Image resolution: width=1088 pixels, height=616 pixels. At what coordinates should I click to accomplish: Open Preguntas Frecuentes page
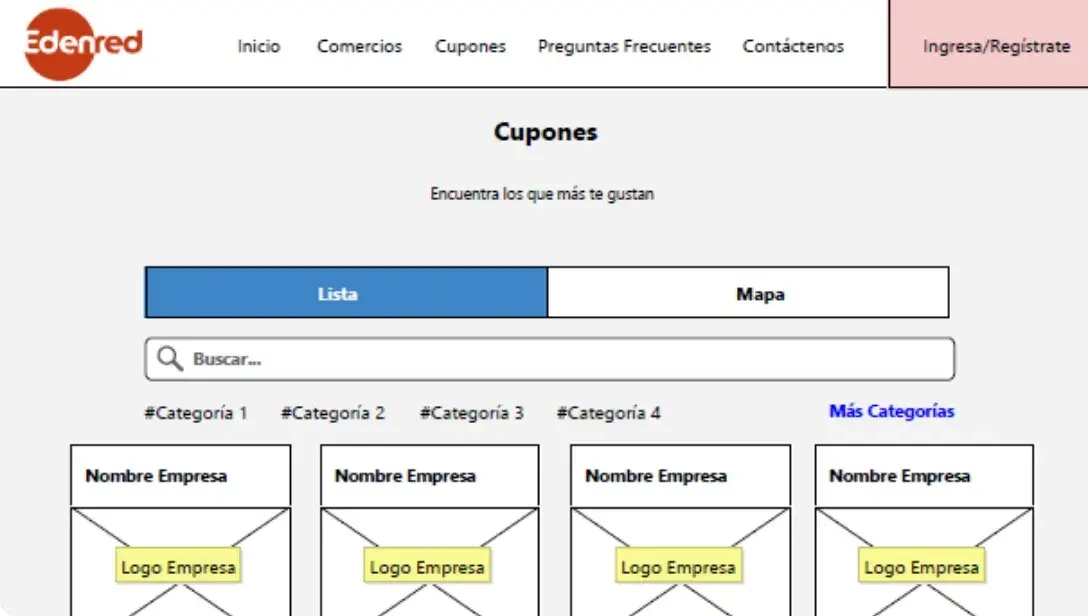click(x=624, y=46)
